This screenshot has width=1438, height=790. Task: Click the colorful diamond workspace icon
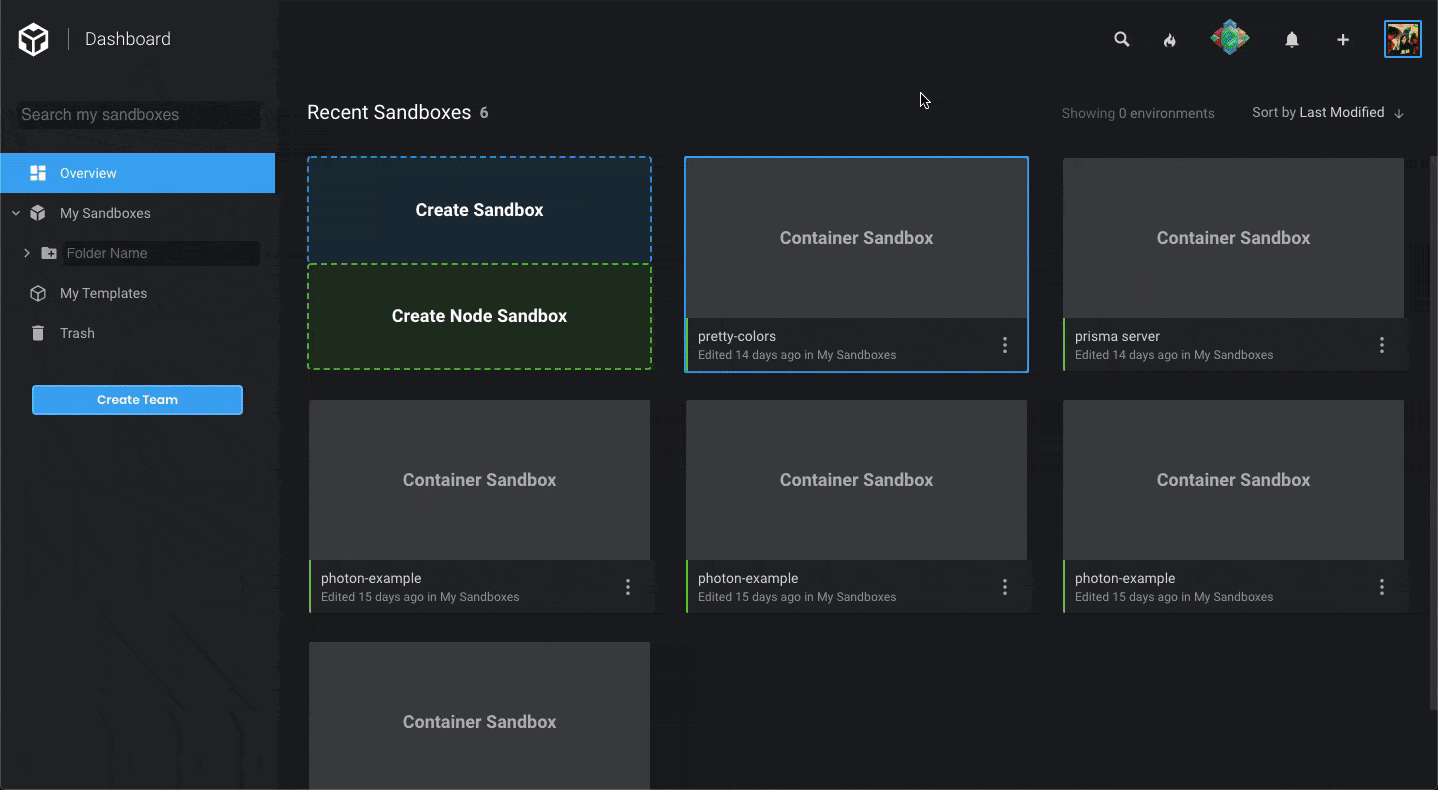(x=1229, y=39)
